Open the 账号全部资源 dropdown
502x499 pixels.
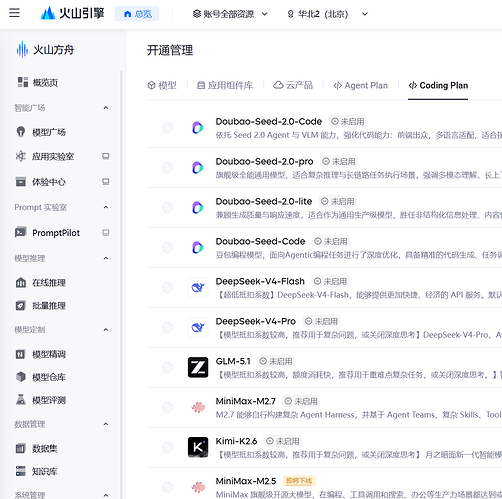pos(230,14)
